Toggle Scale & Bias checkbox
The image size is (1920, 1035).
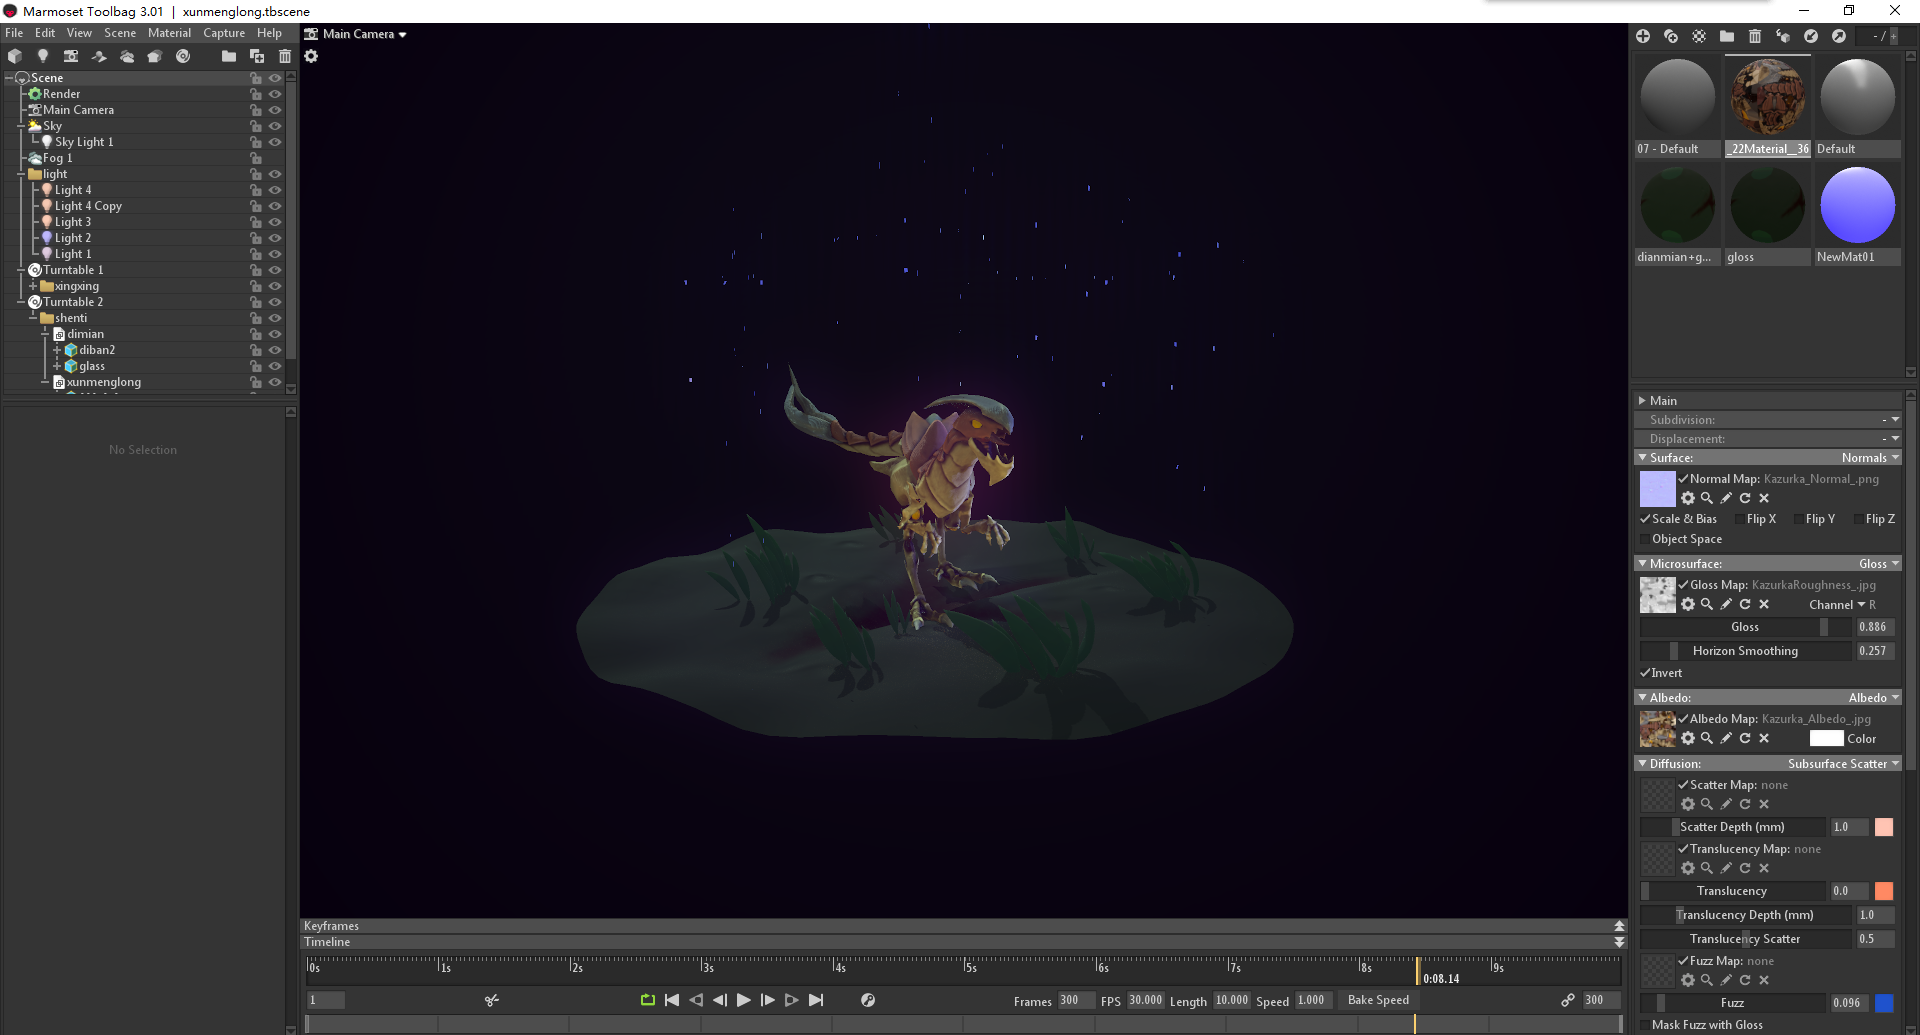[1645, 519]
